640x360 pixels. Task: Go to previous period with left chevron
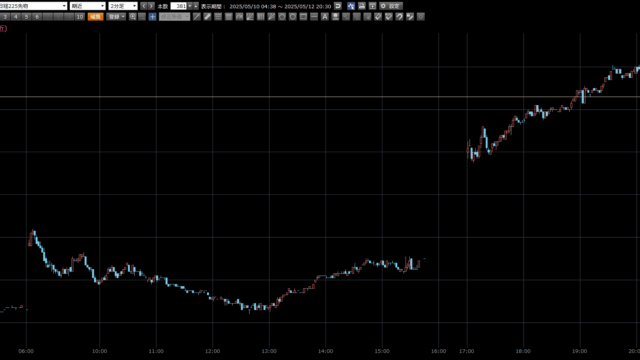tap(144, 6)
